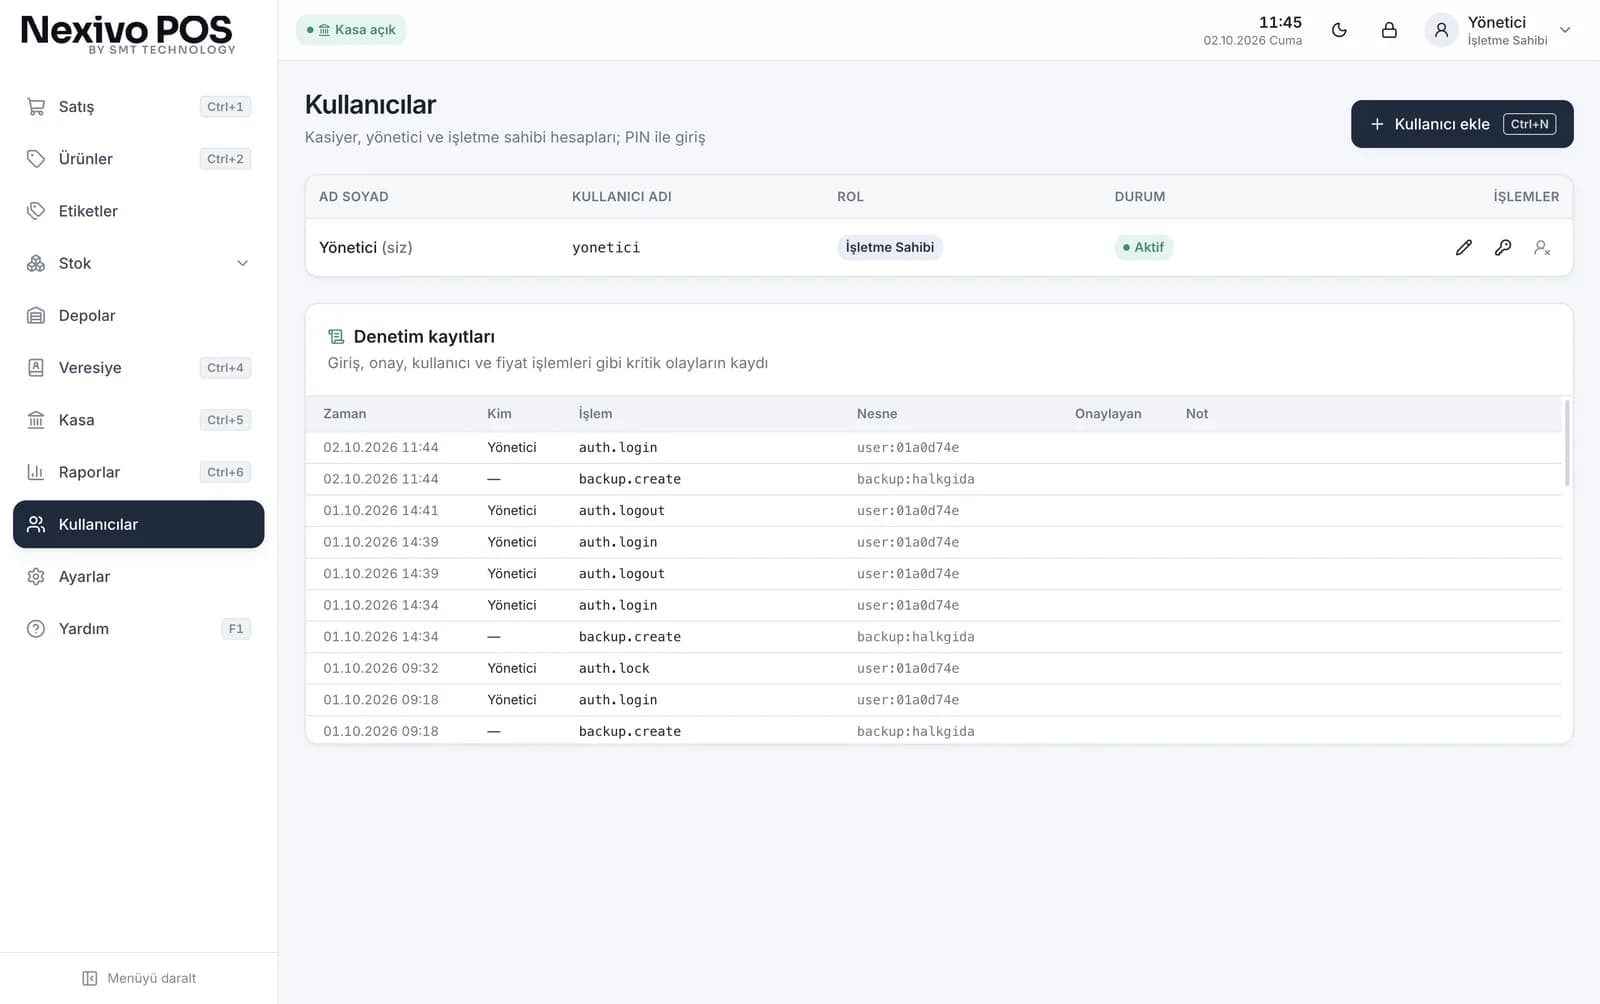Viewport: 1600px width, 1004px height.
Task: Go to Ürünler in the sidebar
Action: click(138, 159)
